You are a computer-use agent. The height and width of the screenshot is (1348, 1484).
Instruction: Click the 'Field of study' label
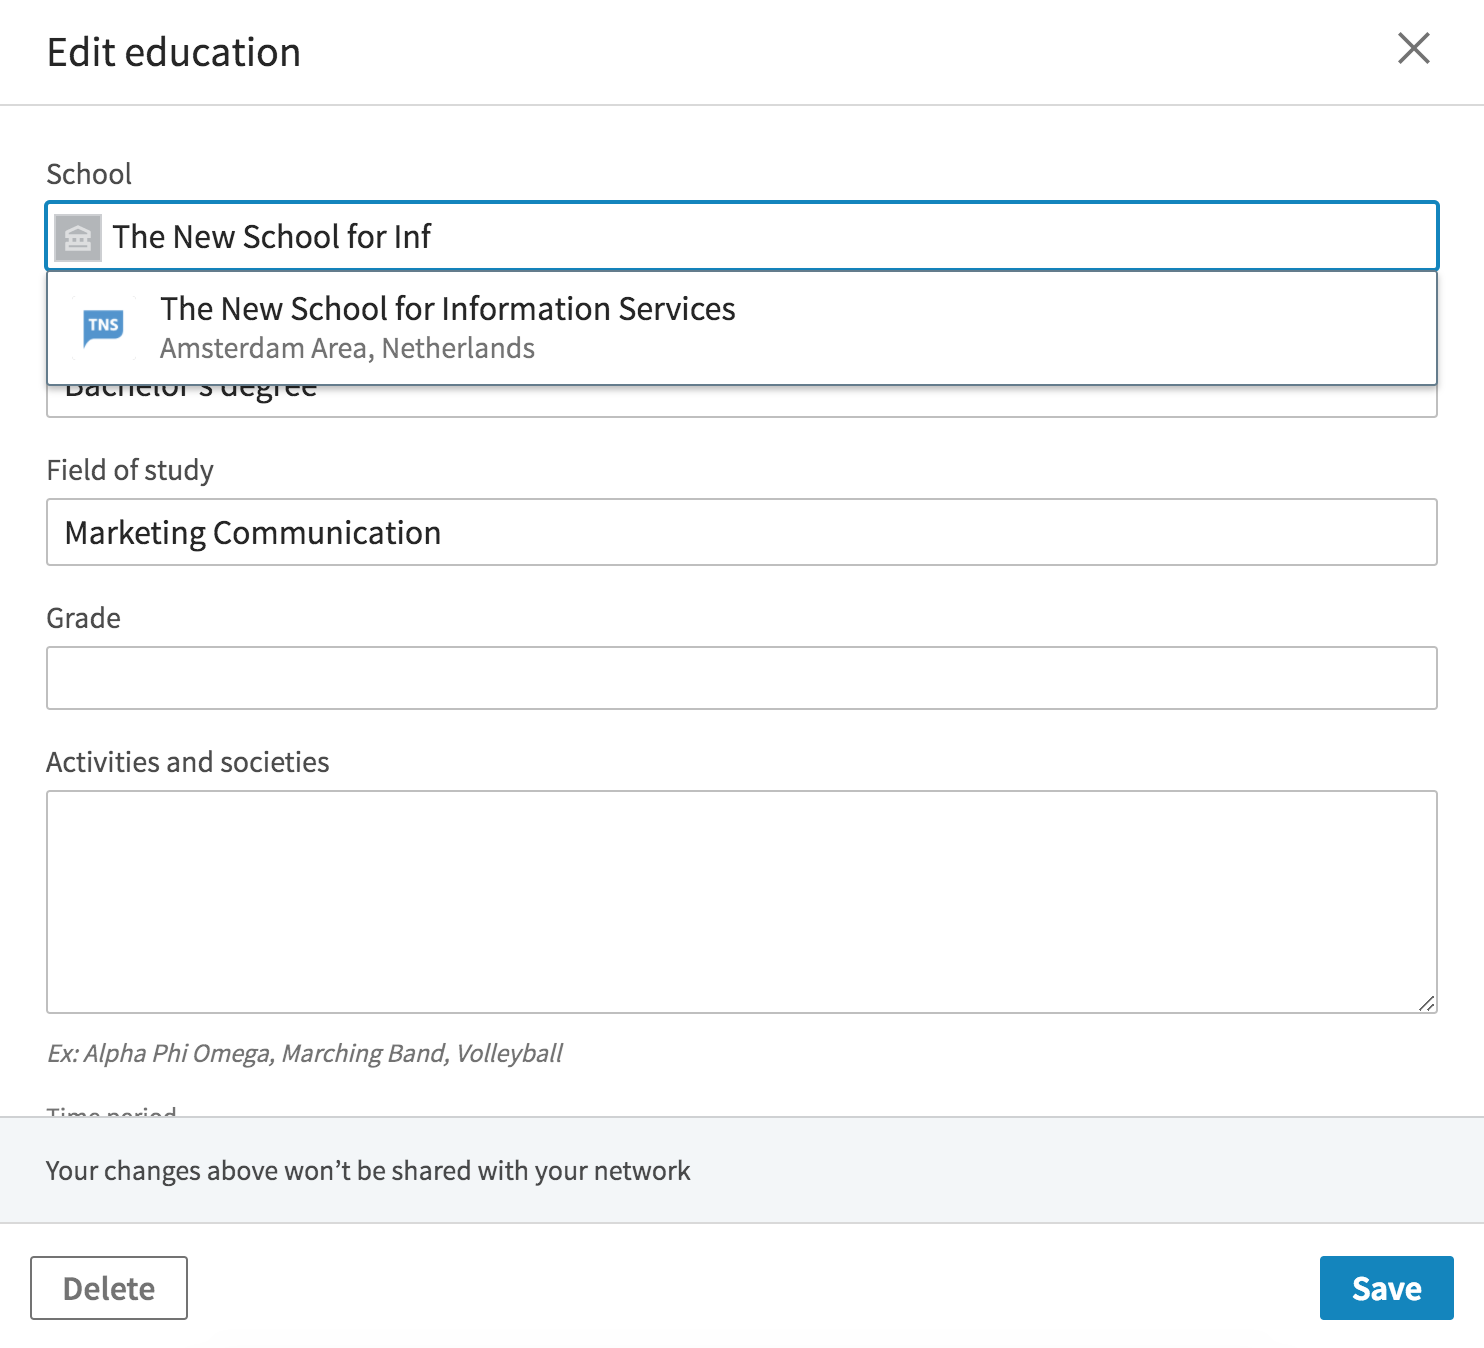pos(130,470)
